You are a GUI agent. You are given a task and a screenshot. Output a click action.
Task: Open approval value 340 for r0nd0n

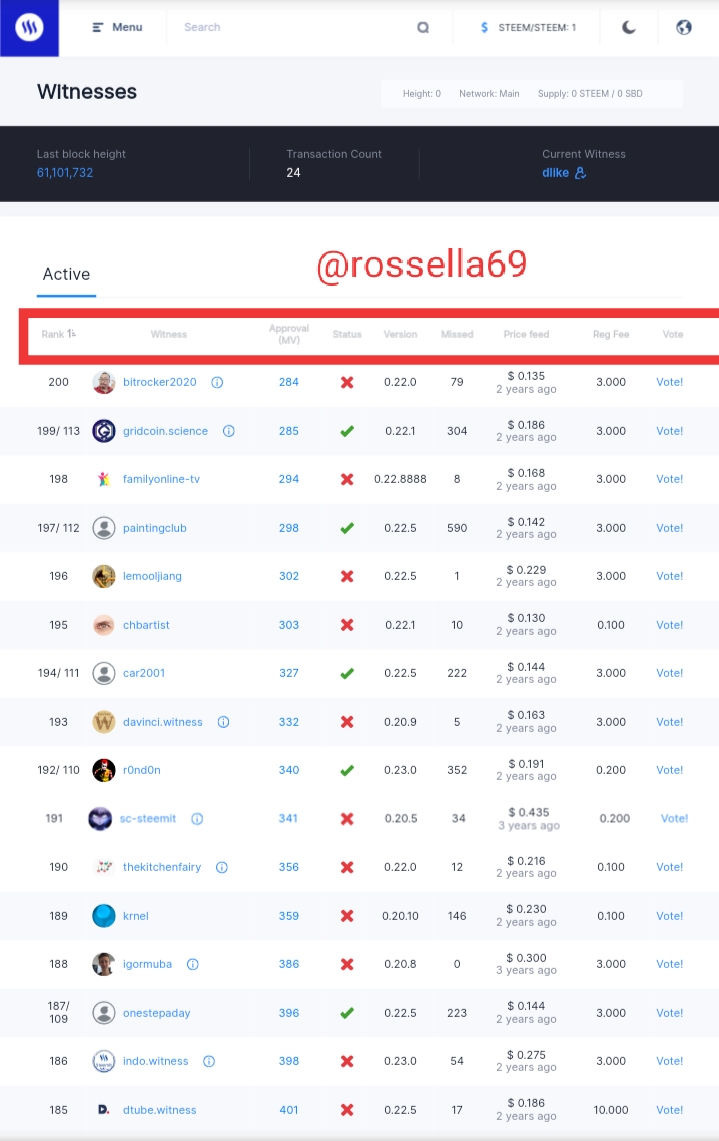[289, 770]
